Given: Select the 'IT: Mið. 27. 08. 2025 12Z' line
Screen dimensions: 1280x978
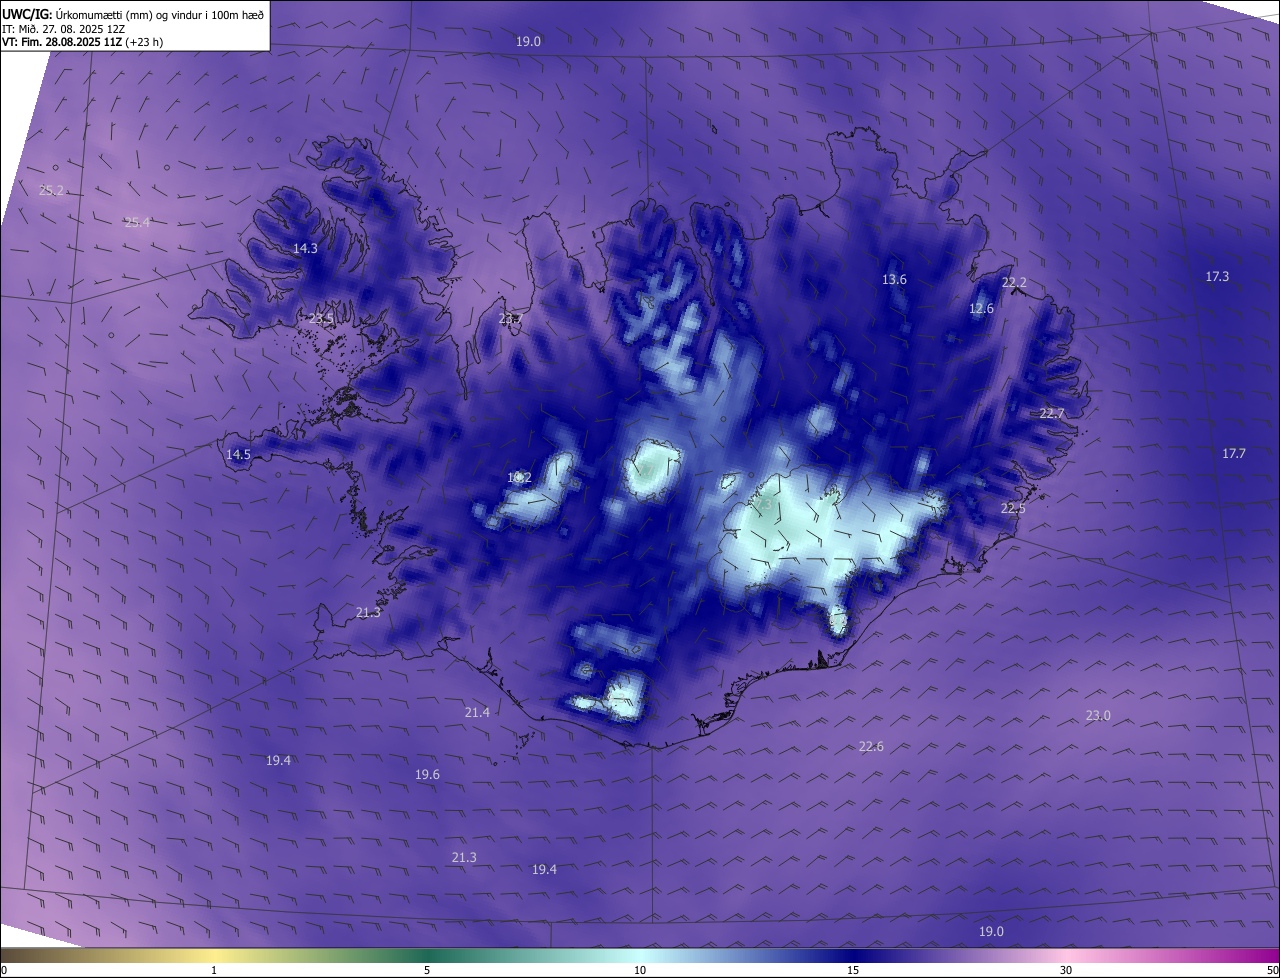Looking at the screenshot, I should point(64,29).
